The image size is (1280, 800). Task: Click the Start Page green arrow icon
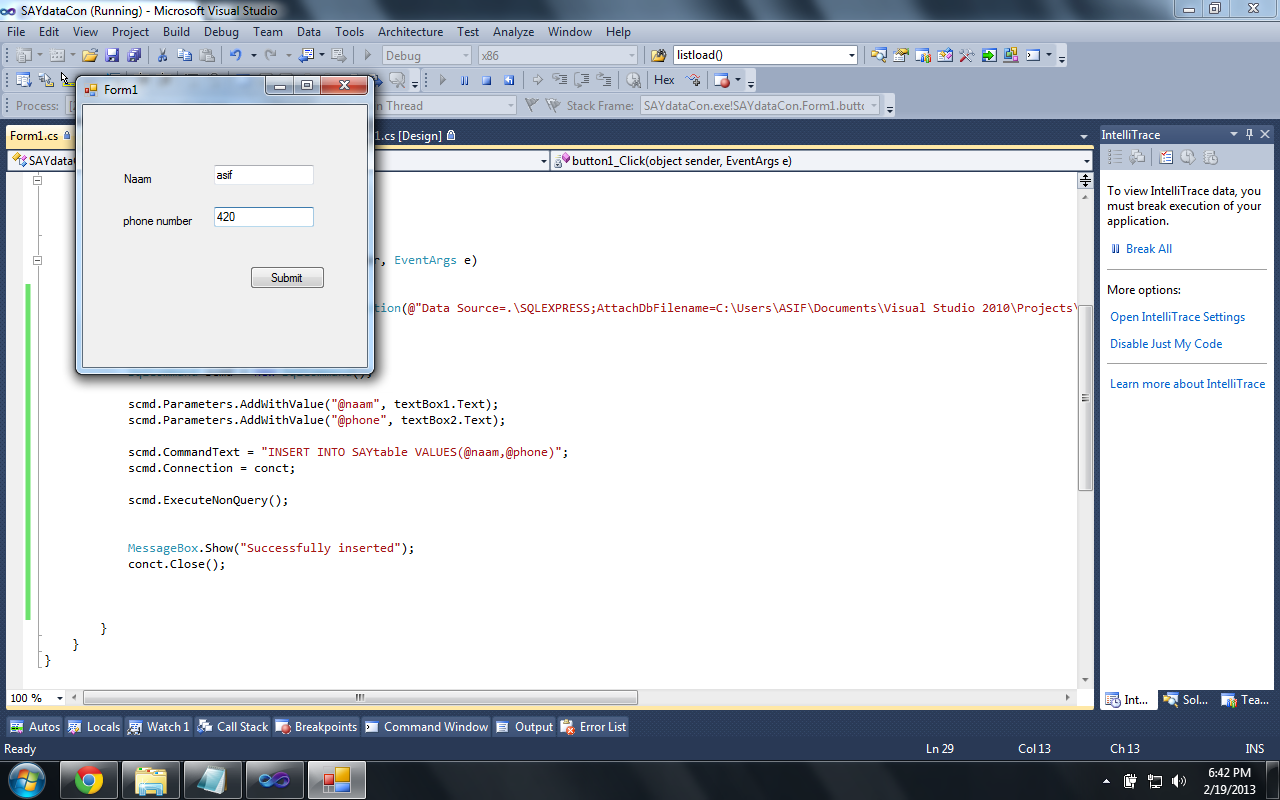[x=989, y=56]
